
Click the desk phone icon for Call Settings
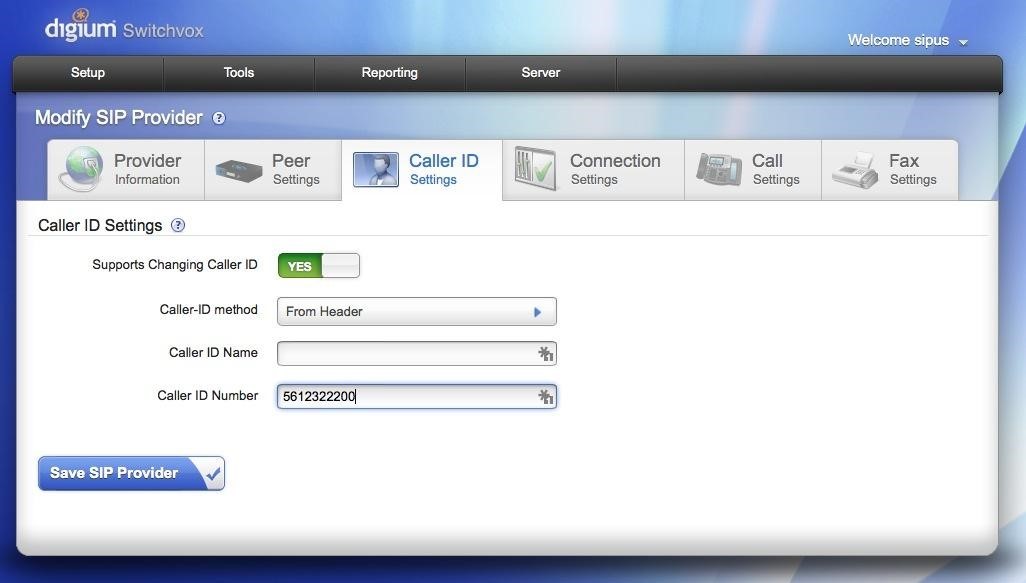tap(718, 169)
